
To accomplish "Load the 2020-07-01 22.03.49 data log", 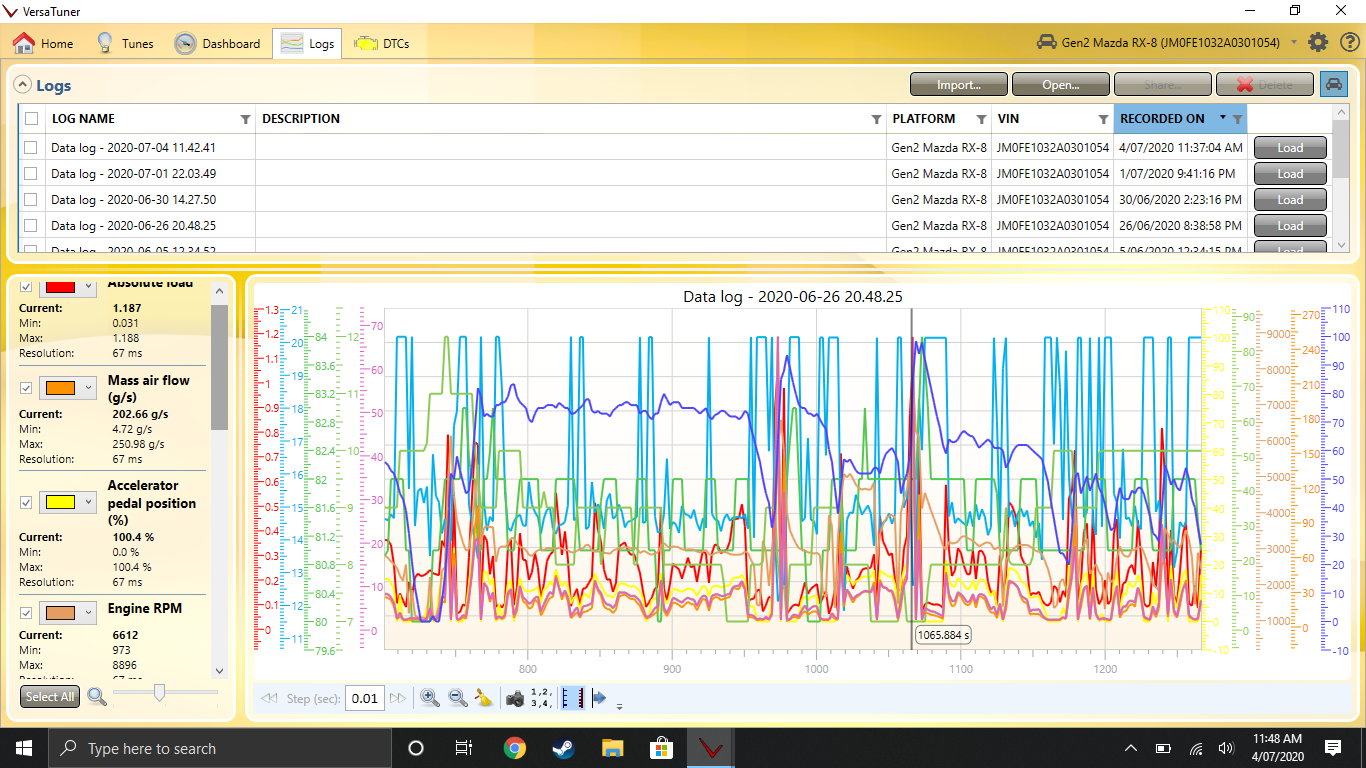I will point(1290,174).
